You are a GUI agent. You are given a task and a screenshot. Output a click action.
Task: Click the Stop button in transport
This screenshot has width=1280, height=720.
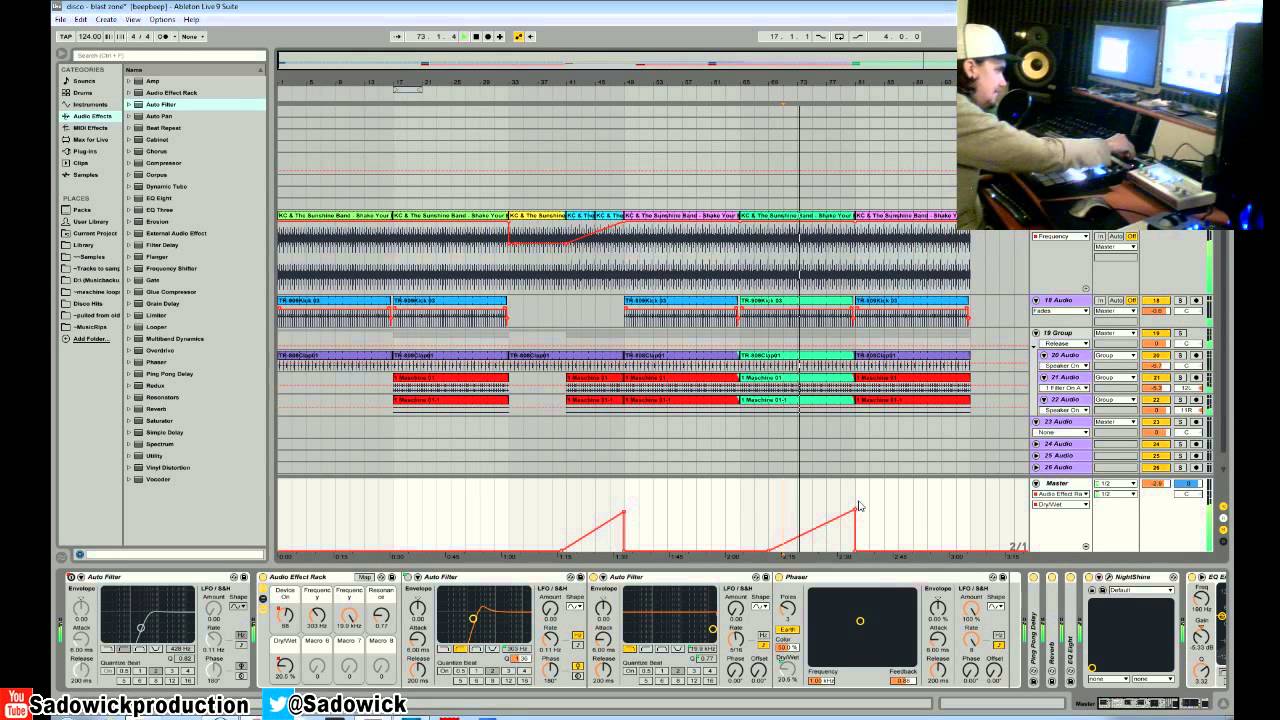click(476, 36)
